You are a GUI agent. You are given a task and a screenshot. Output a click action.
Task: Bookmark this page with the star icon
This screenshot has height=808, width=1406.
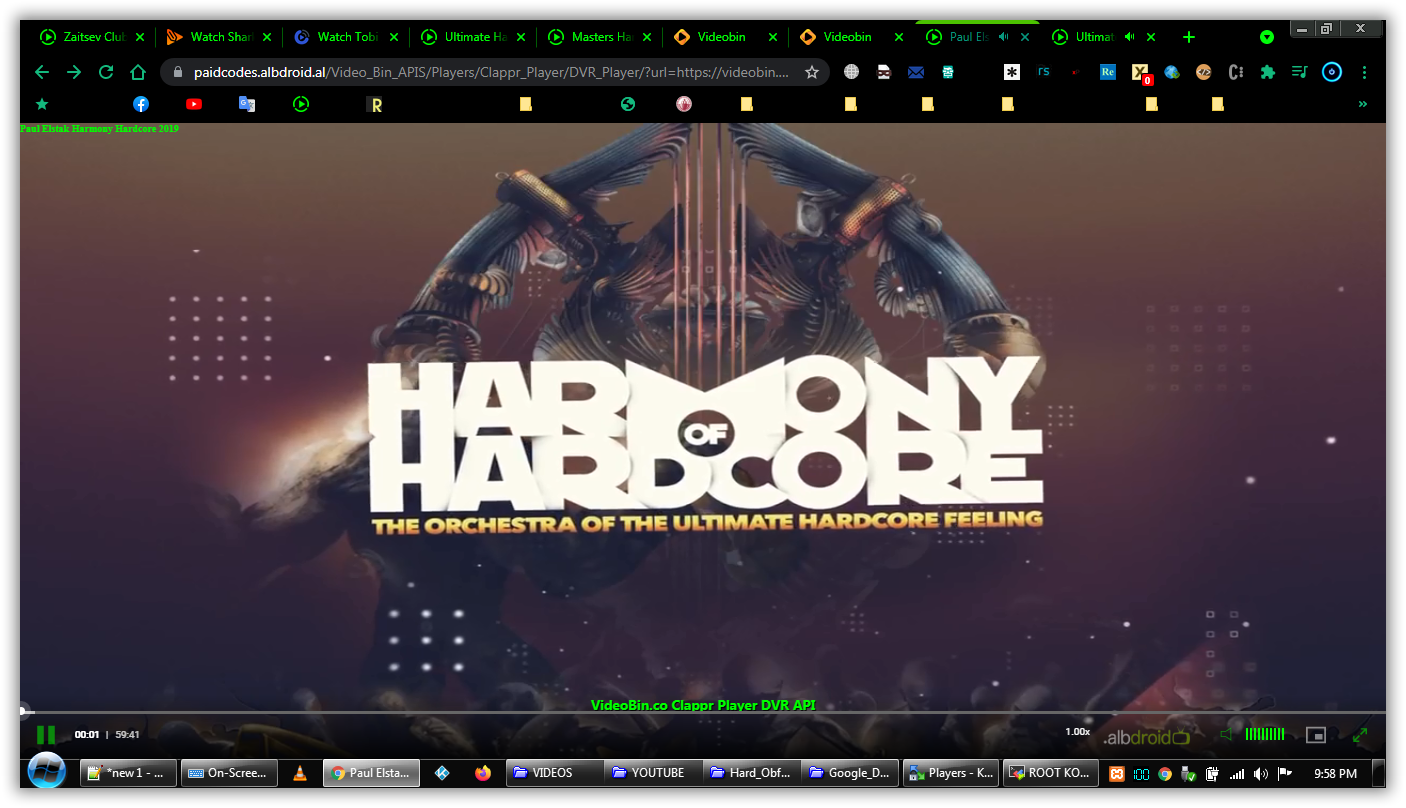click(812, 72)
